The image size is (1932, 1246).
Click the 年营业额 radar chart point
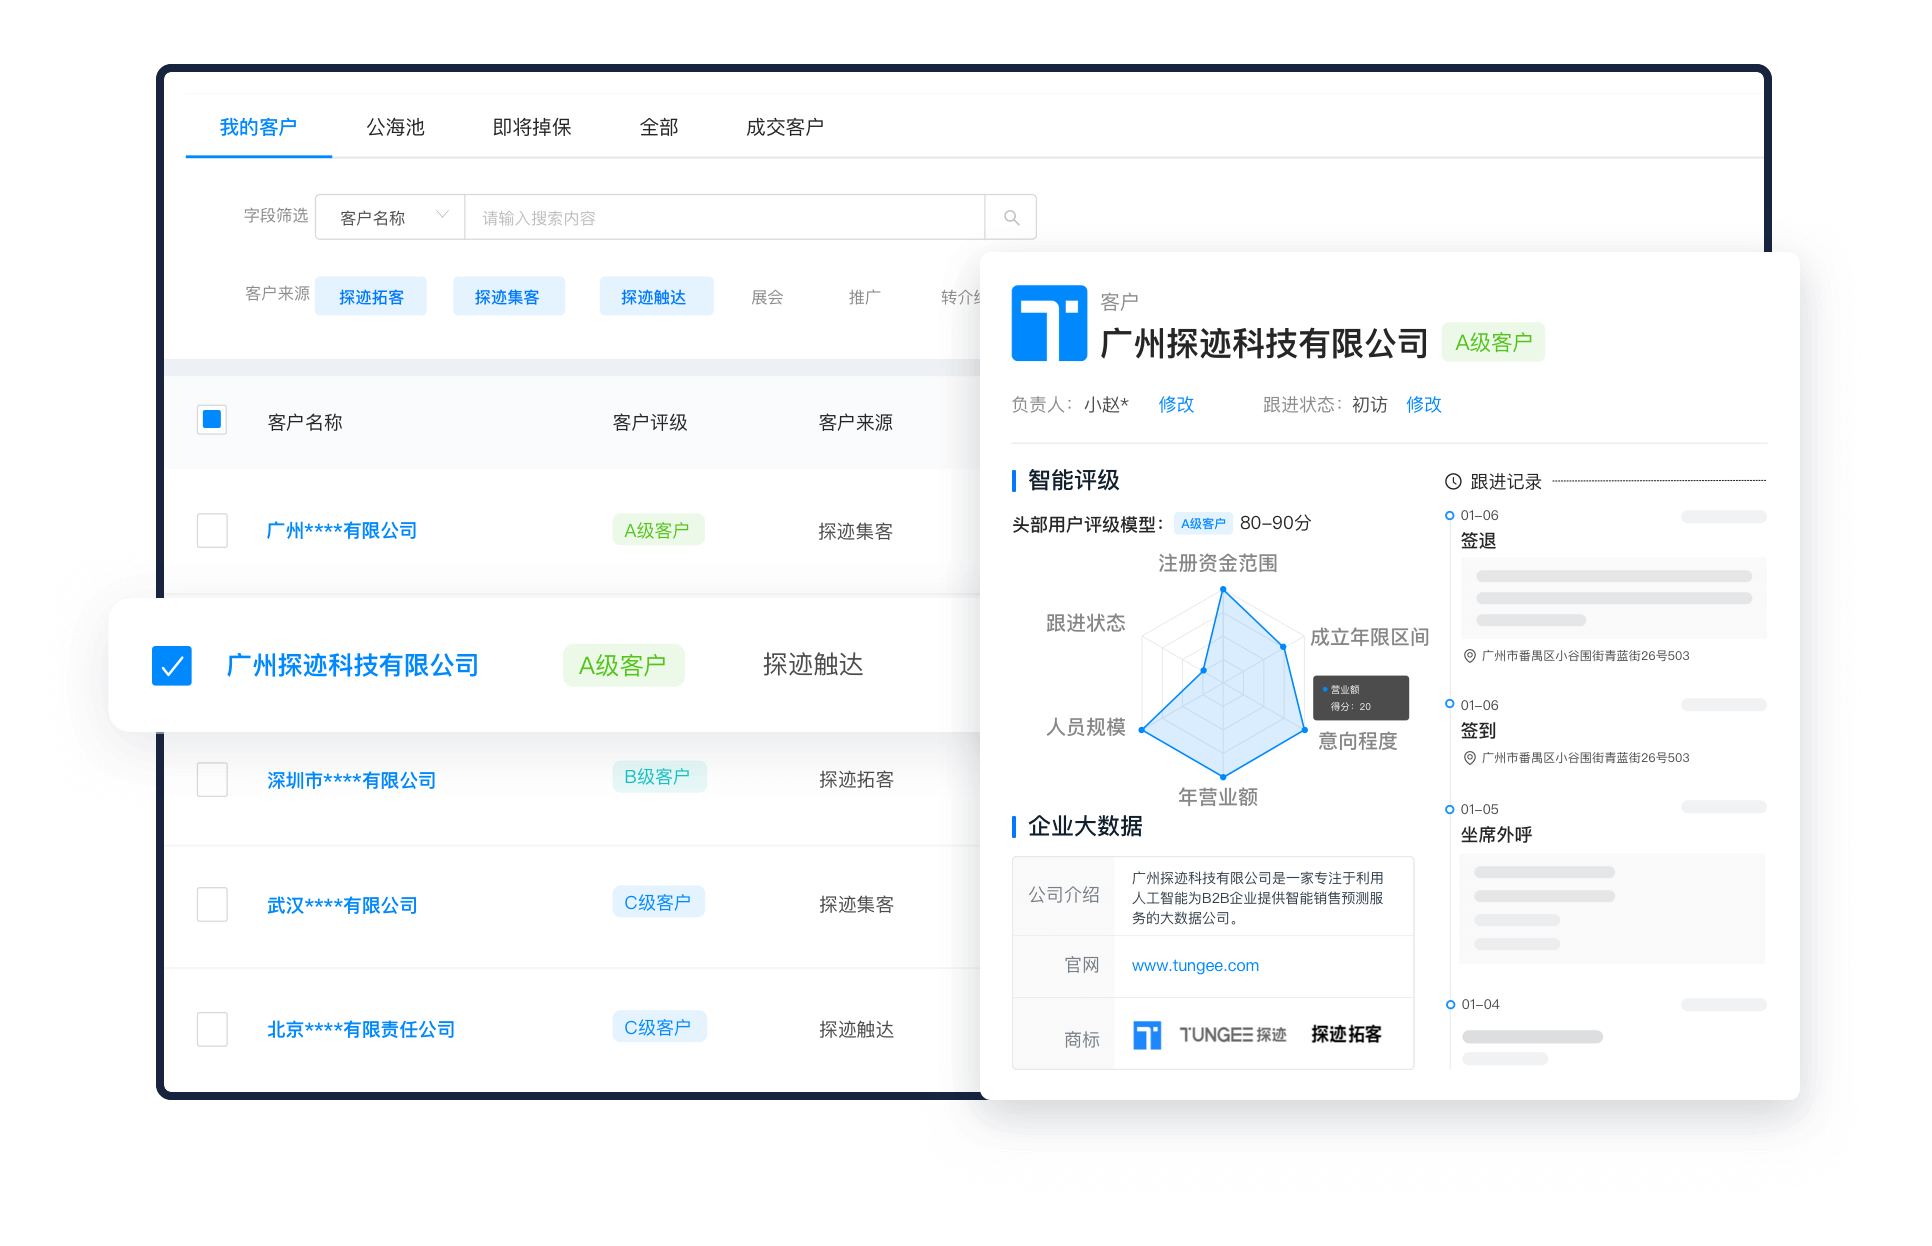[x=1223, y=776]
